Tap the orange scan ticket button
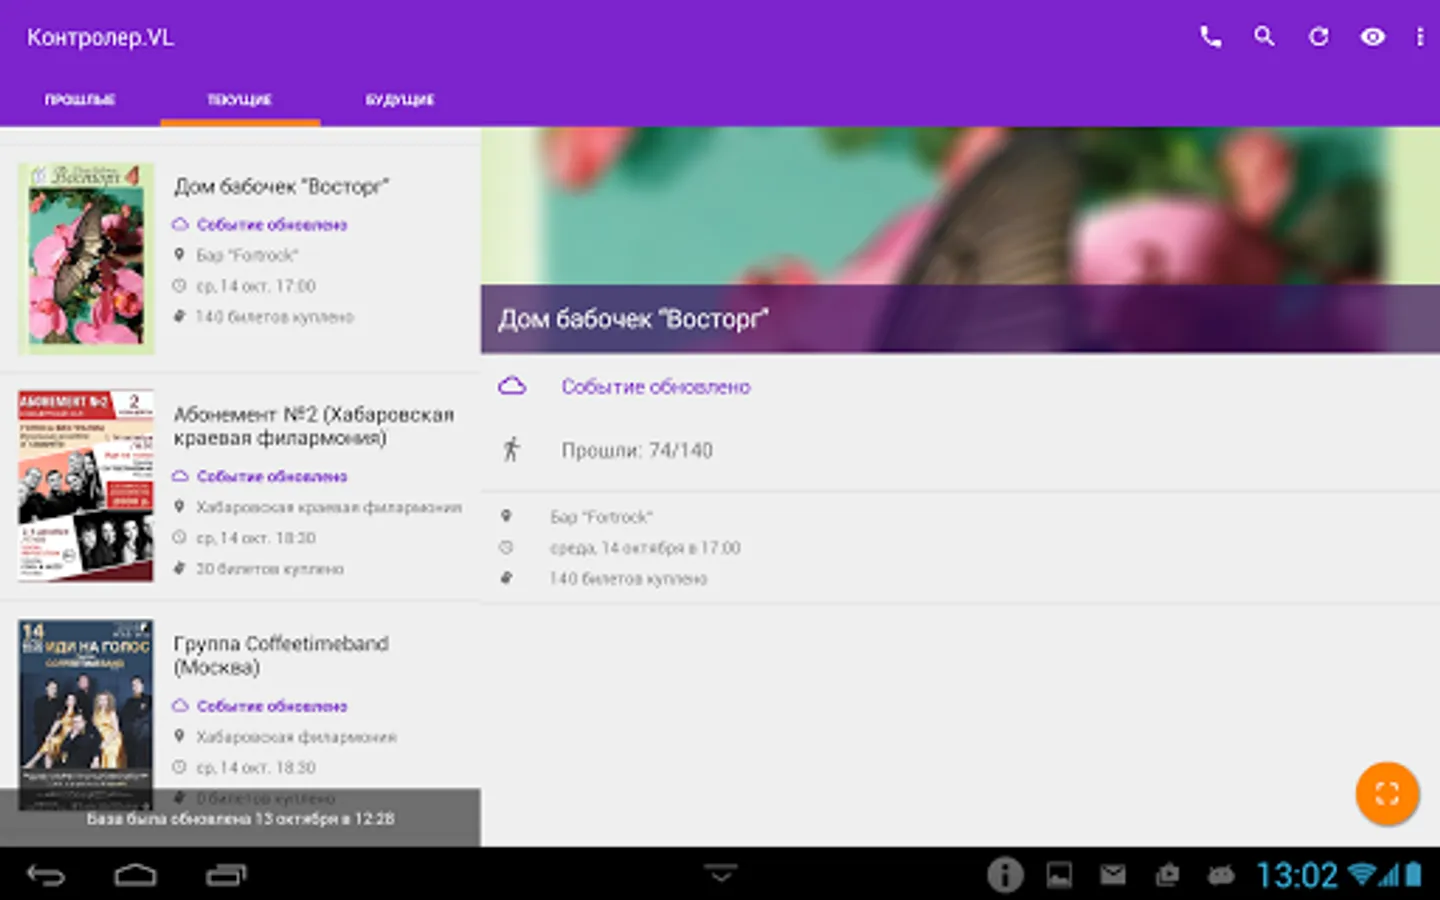 click(x=1387, y=794)
